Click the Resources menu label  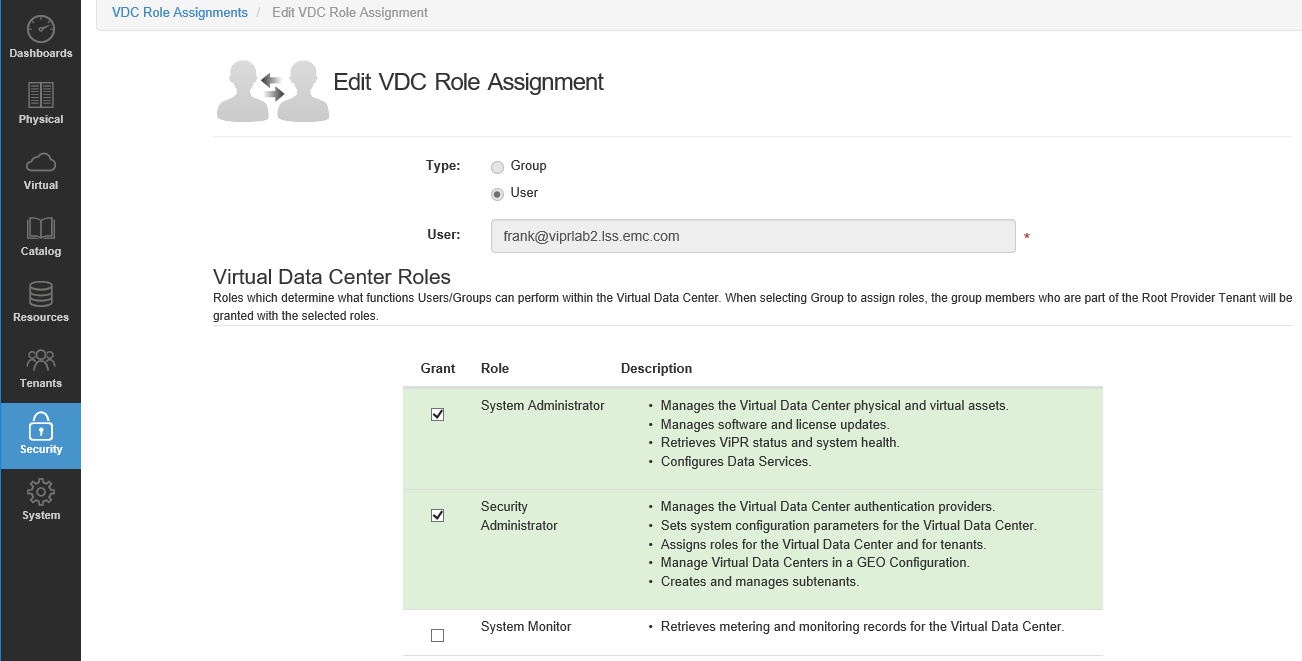[41, 317]
